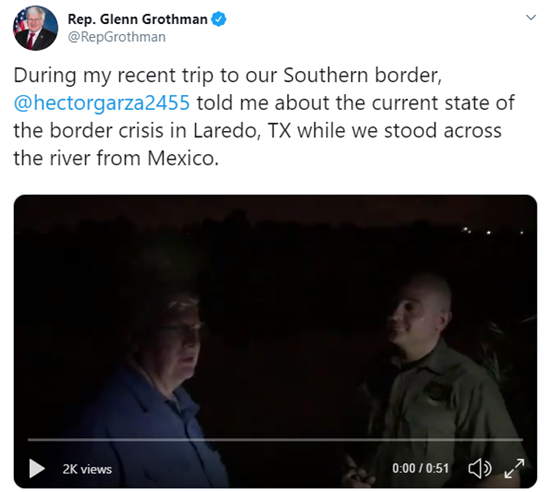Play the tweet video
This screenshot has height=492, width=550.
pos(37,468)
